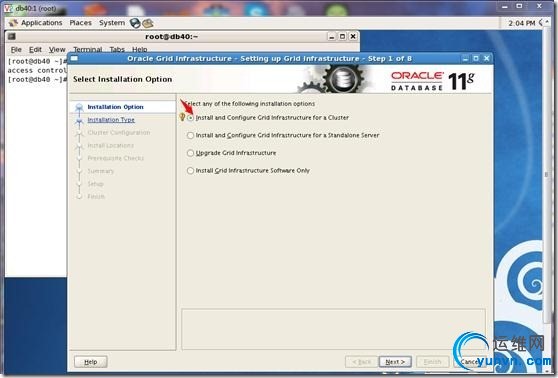The width and height of the screenshot is (558, 378).
Task: Open the Applications menu in GNOME panel
Action: [42, 23]
